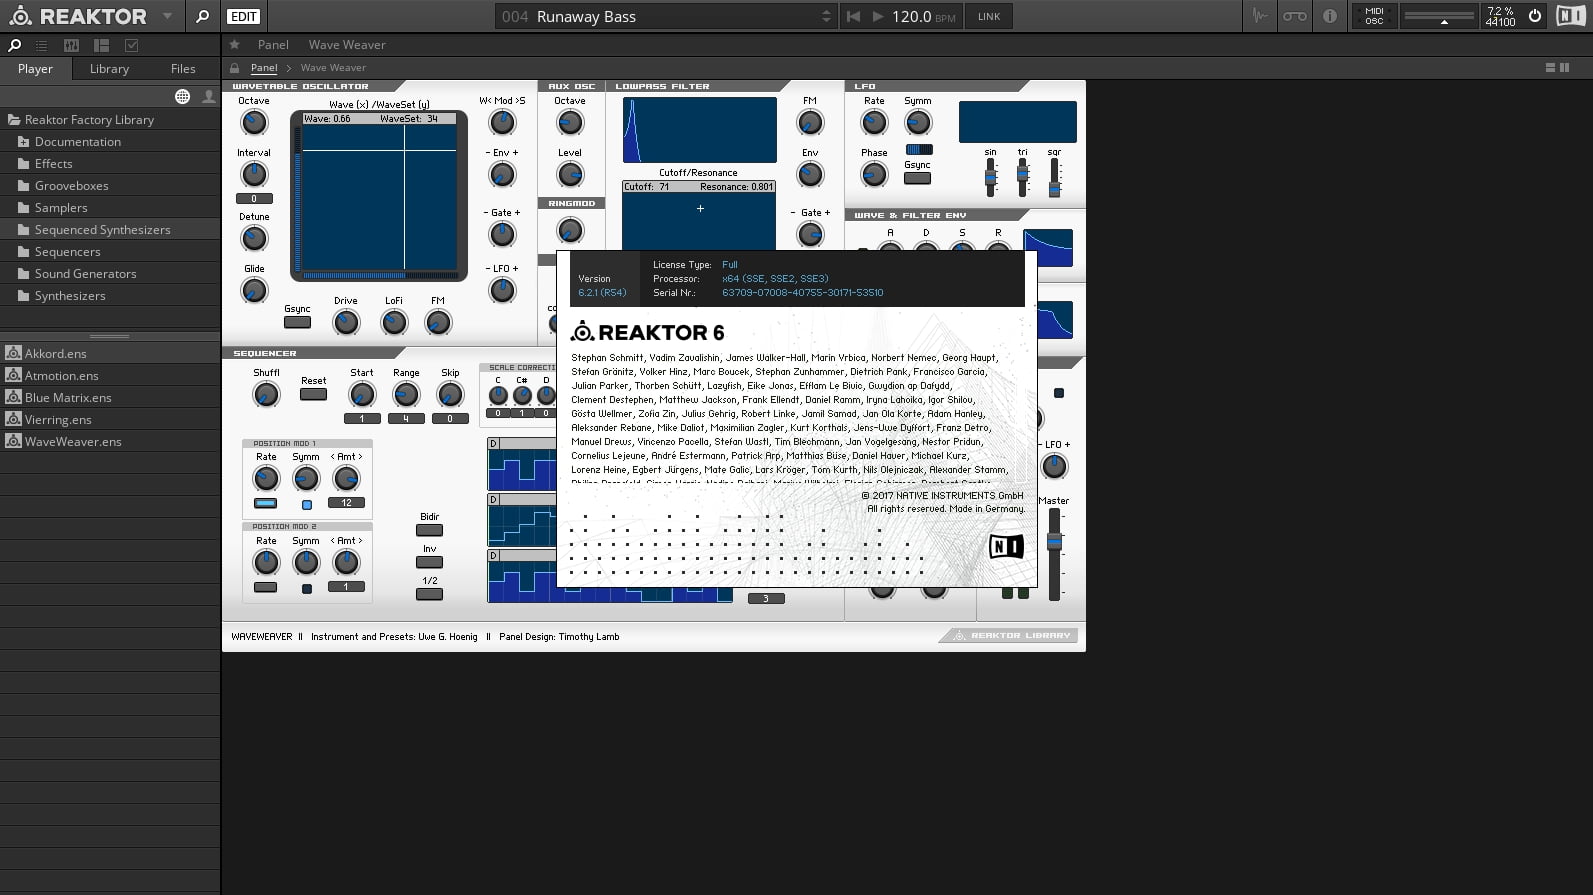Open the layout blocks icon in the sidebar

tap(101, 45)
